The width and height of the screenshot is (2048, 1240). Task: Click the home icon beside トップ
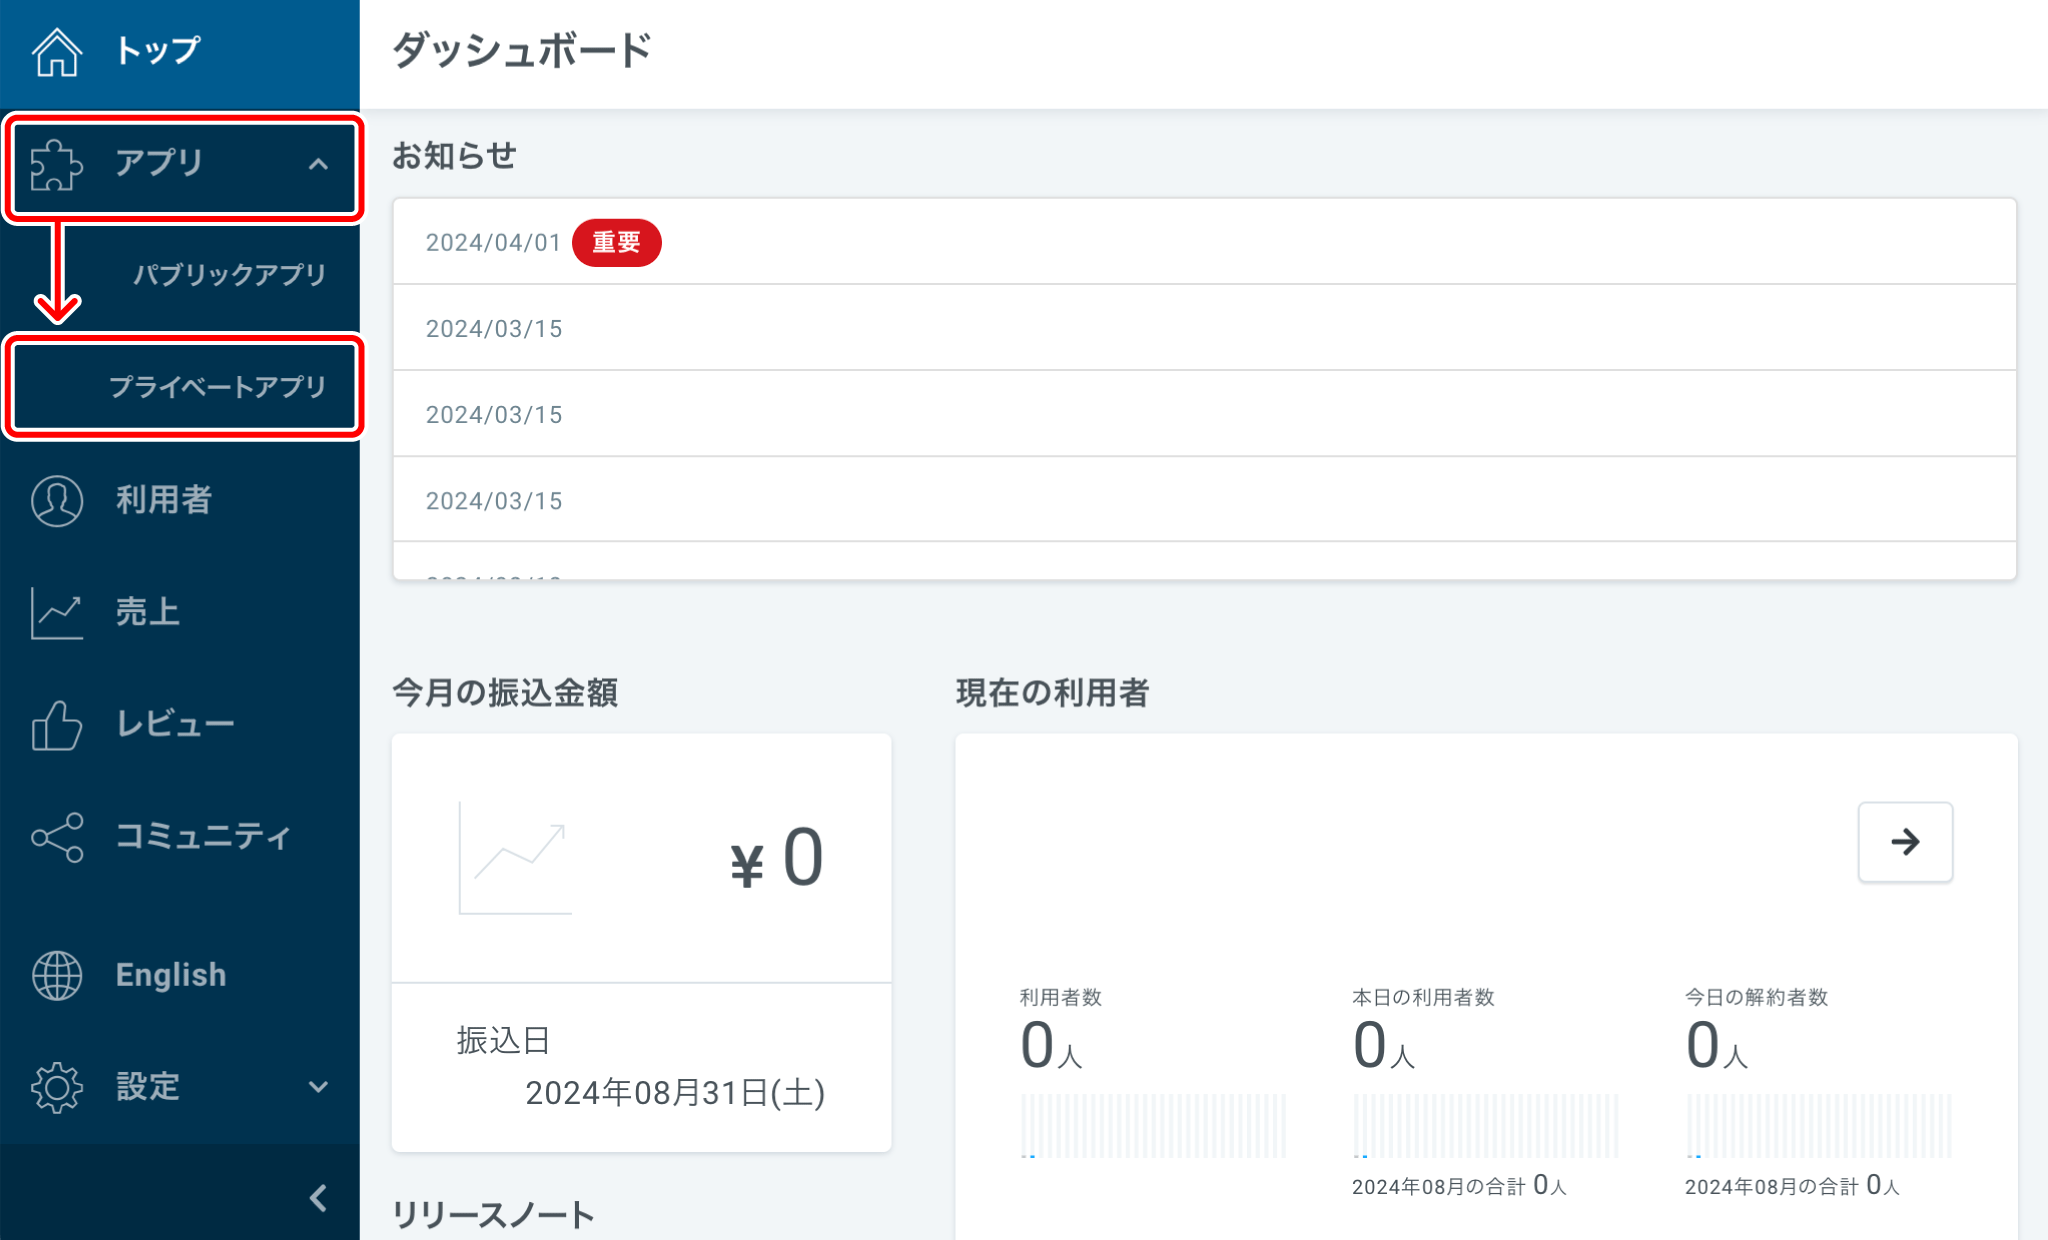57,51
